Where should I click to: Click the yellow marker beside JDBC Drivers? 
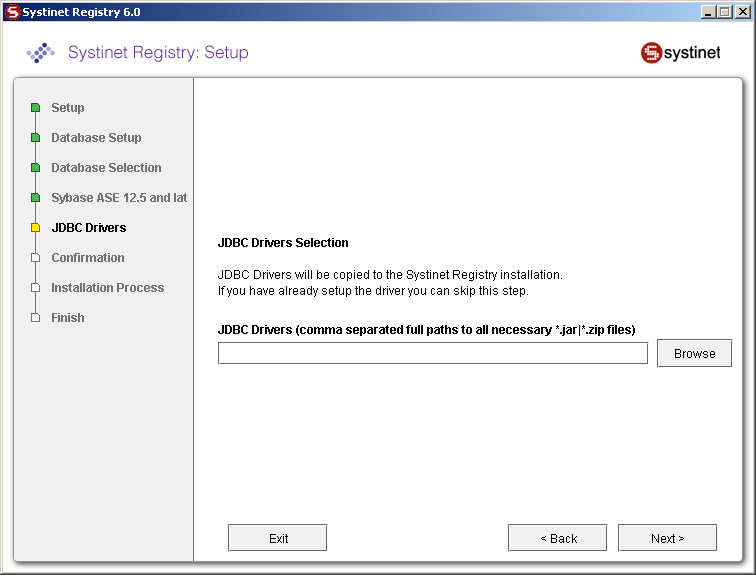pyautogui.click(x=35, y=227)
